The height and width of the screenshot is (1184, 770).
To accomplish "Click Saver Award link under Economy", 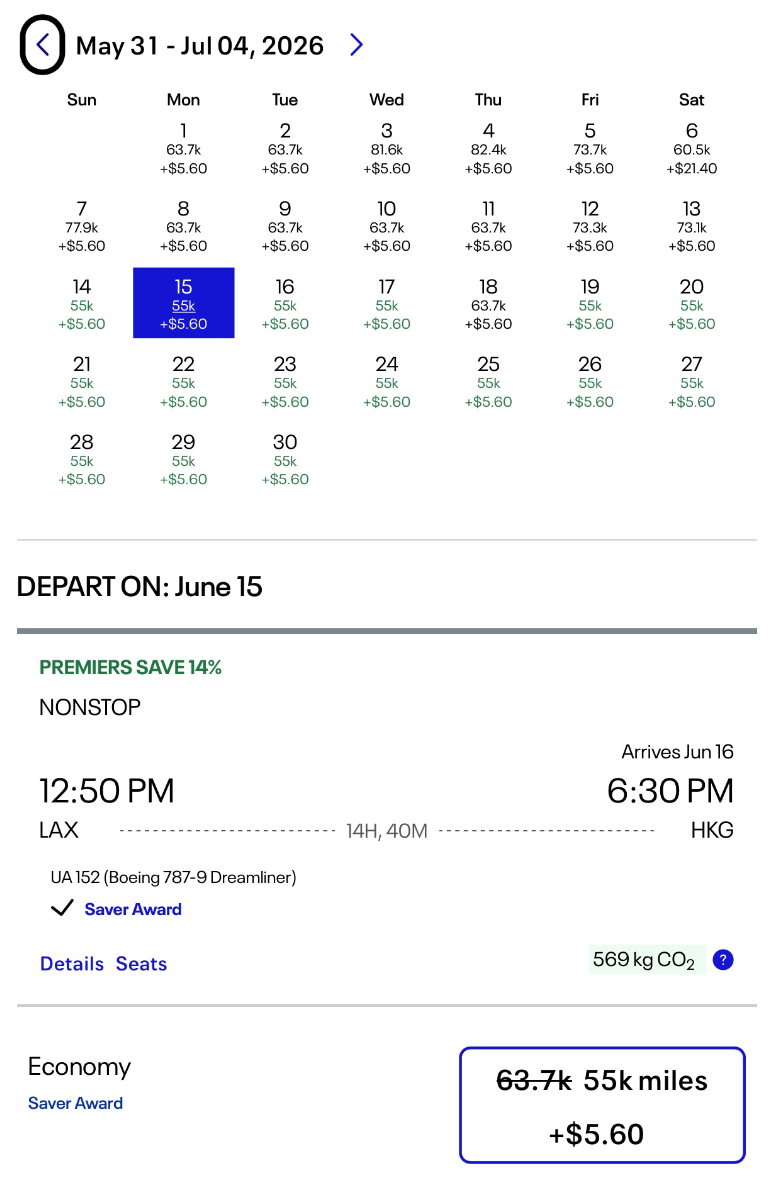I will (75, 1103).
